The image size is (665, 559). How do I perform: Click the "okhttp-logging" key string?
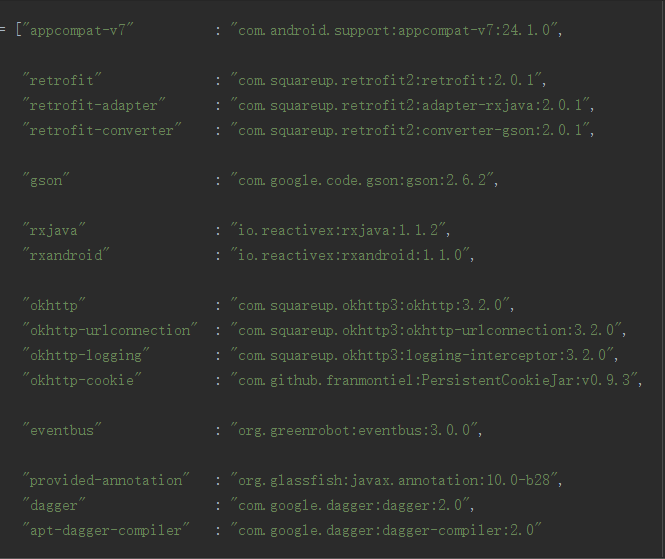pyautogui.click(x=87, y=355)
